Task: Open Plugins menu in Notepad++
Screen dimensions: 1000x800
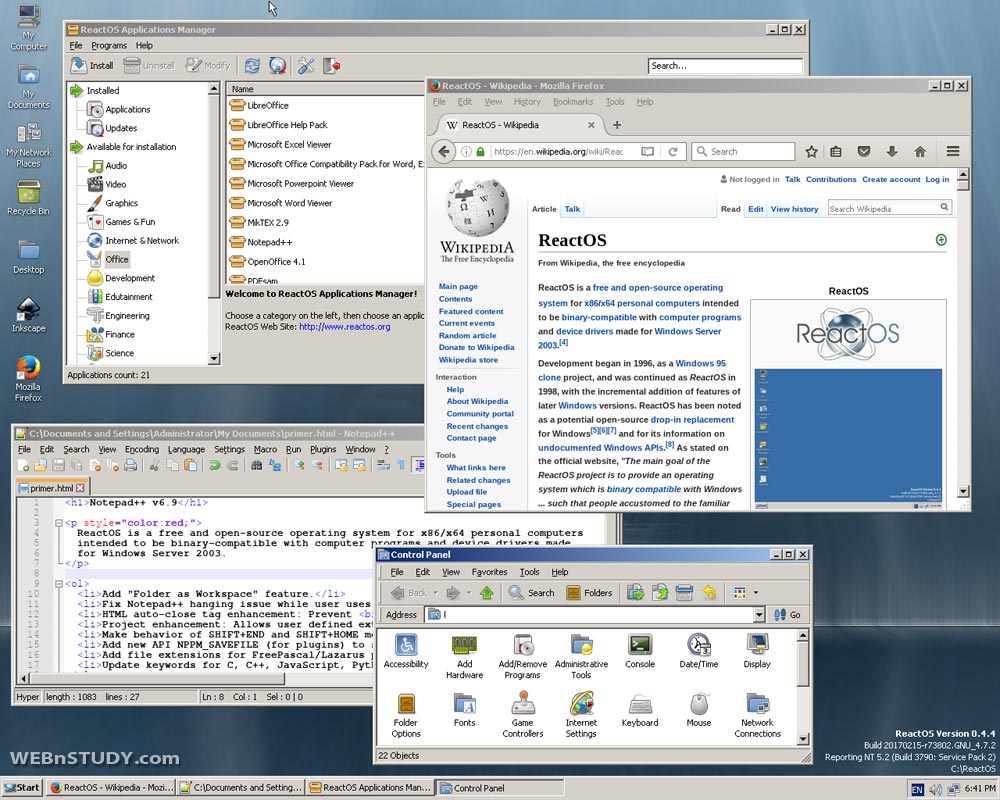Action: pos(323,449)
